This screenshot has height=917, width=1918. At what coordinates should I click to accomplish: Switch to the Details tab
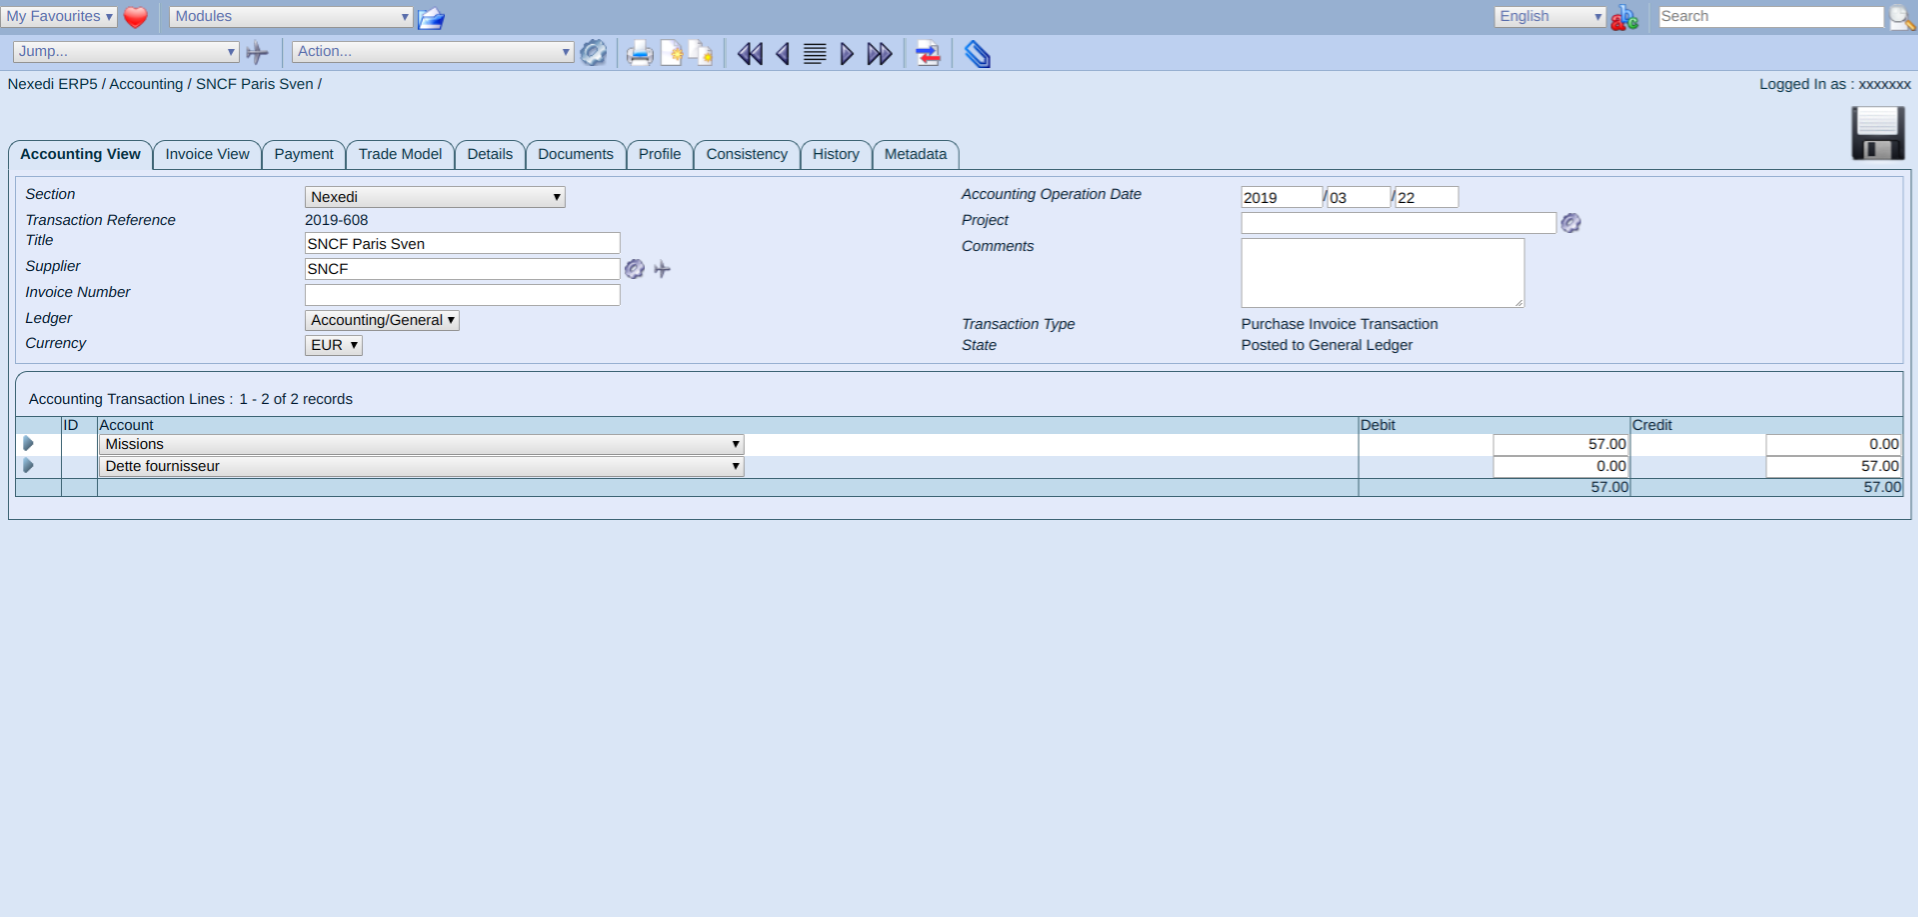490,154
